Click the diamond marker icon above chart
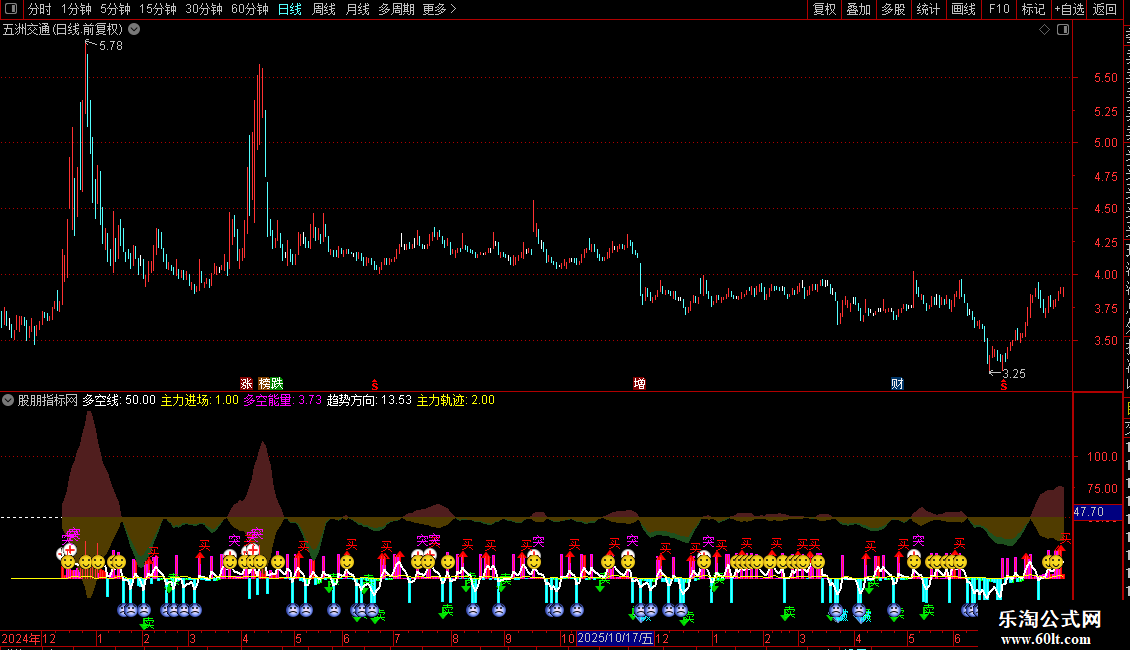 [1044, 30]
